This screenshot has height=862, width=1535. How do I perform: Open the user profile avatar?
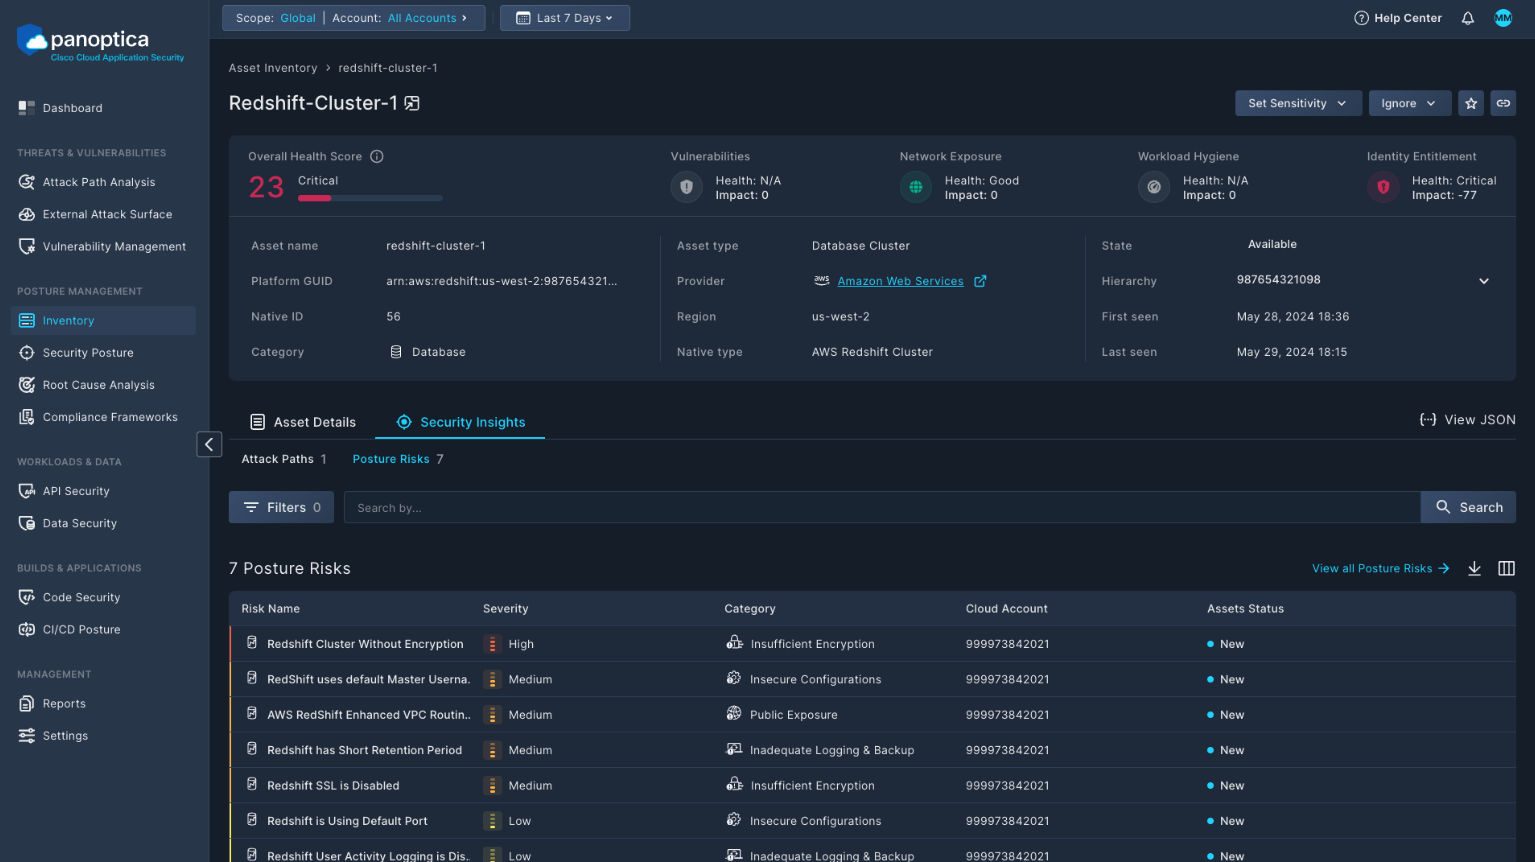click(x=1503, y=18)
